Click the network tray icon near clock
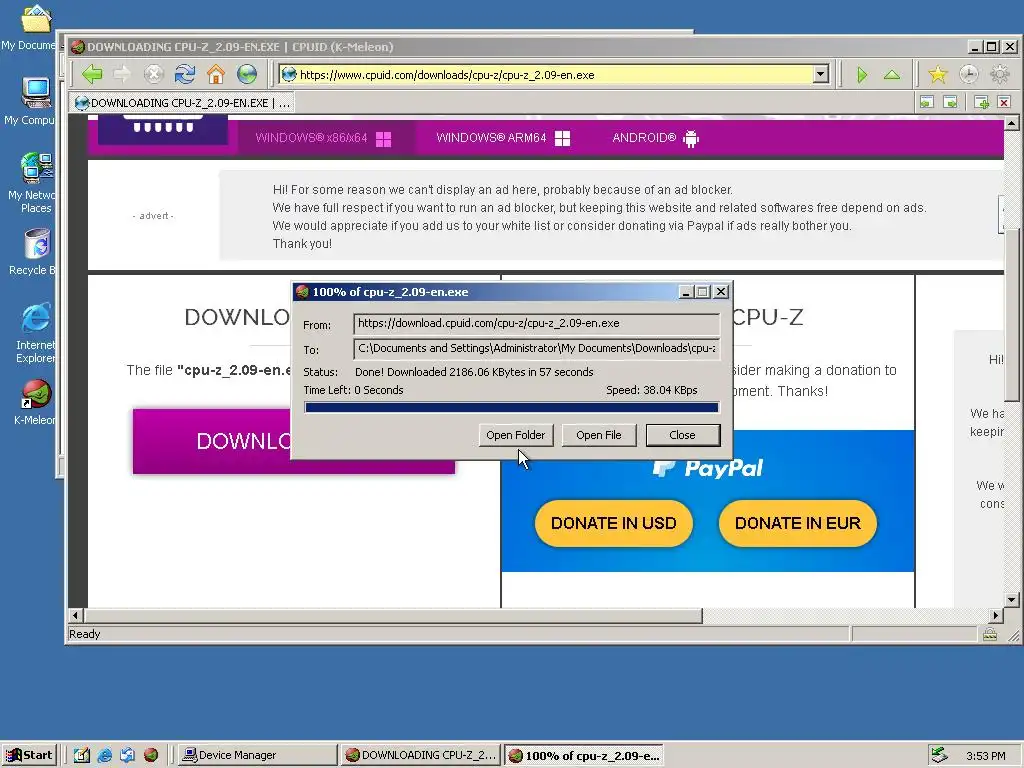Screen dimensions: 1024x768 pyautogui.click(x=939, y=755)
